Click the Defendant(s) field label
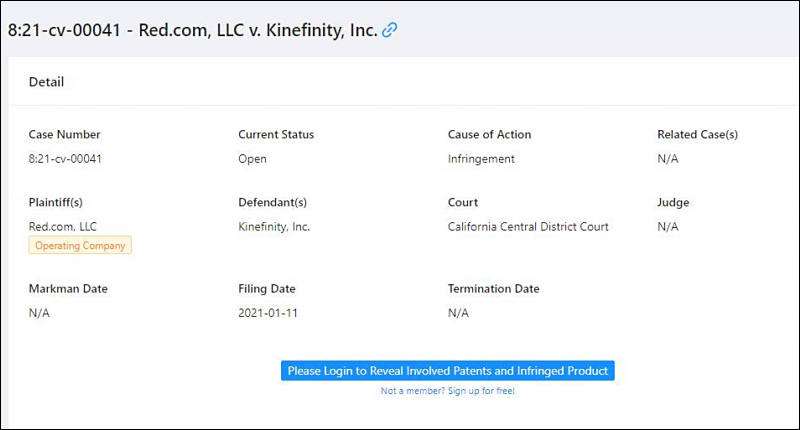Image resolution: width=800 pixels, height=430 pixels. tap(272, 203)
